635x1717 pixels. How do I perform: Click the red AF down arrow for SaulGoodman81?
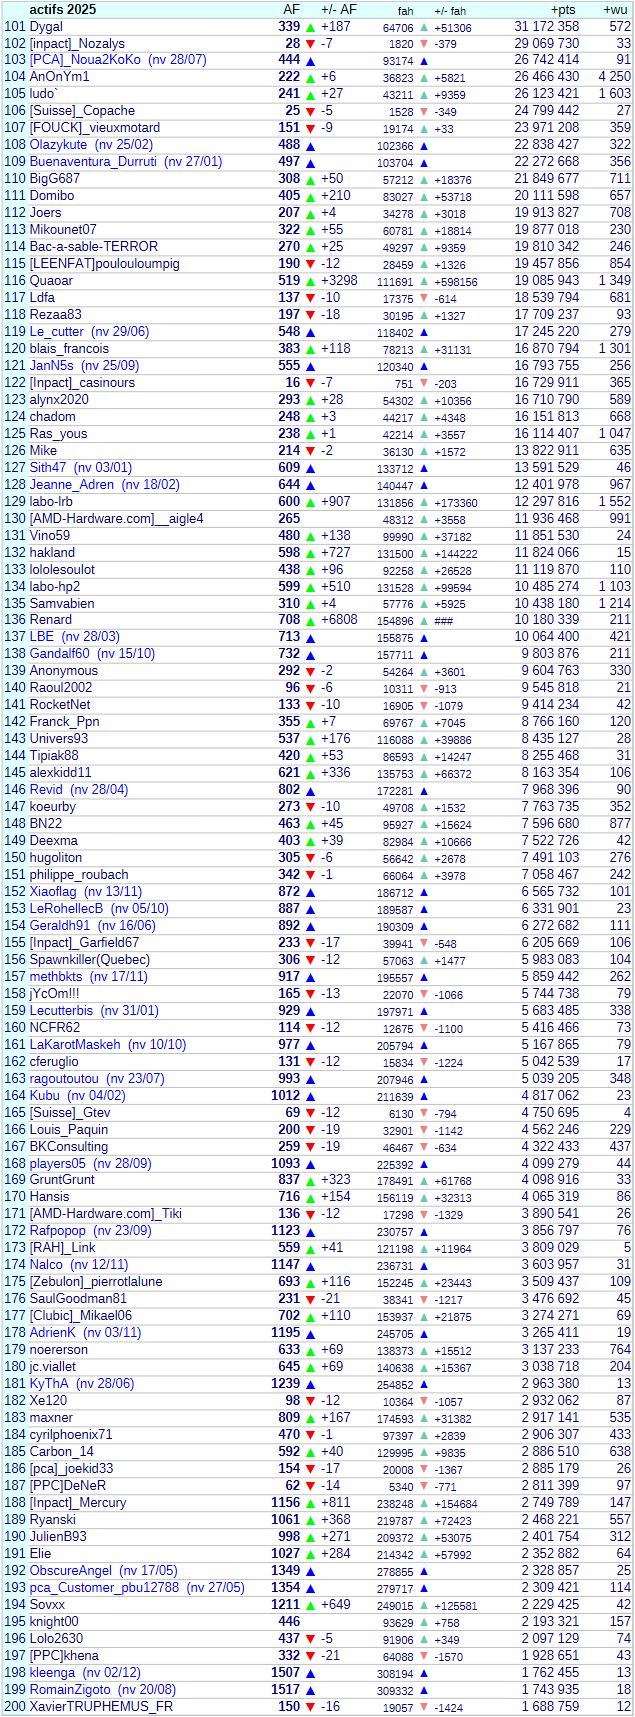pos(310,1299)
